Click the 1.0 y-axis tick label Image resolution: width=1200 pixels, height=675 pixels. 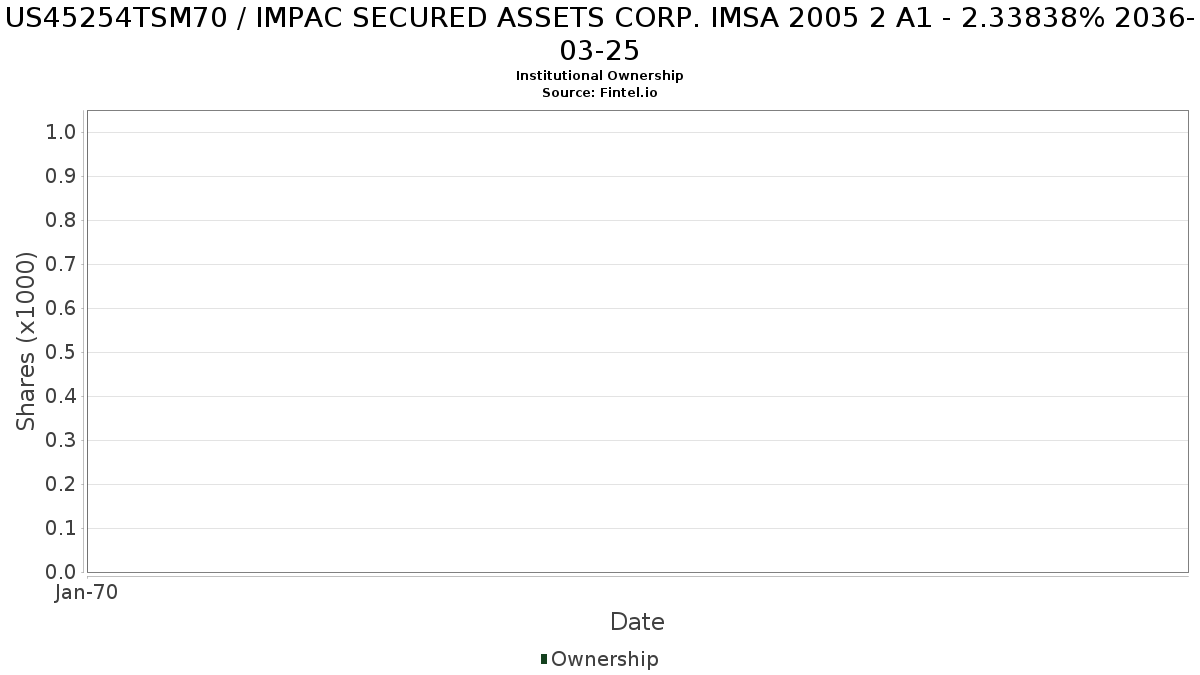61,132
